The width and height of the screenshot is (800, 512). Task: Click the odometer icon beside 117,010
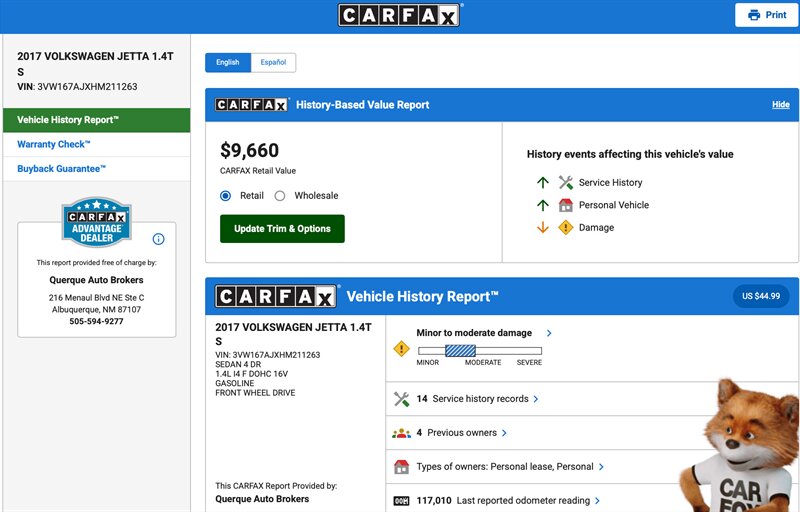click(401, 500)
